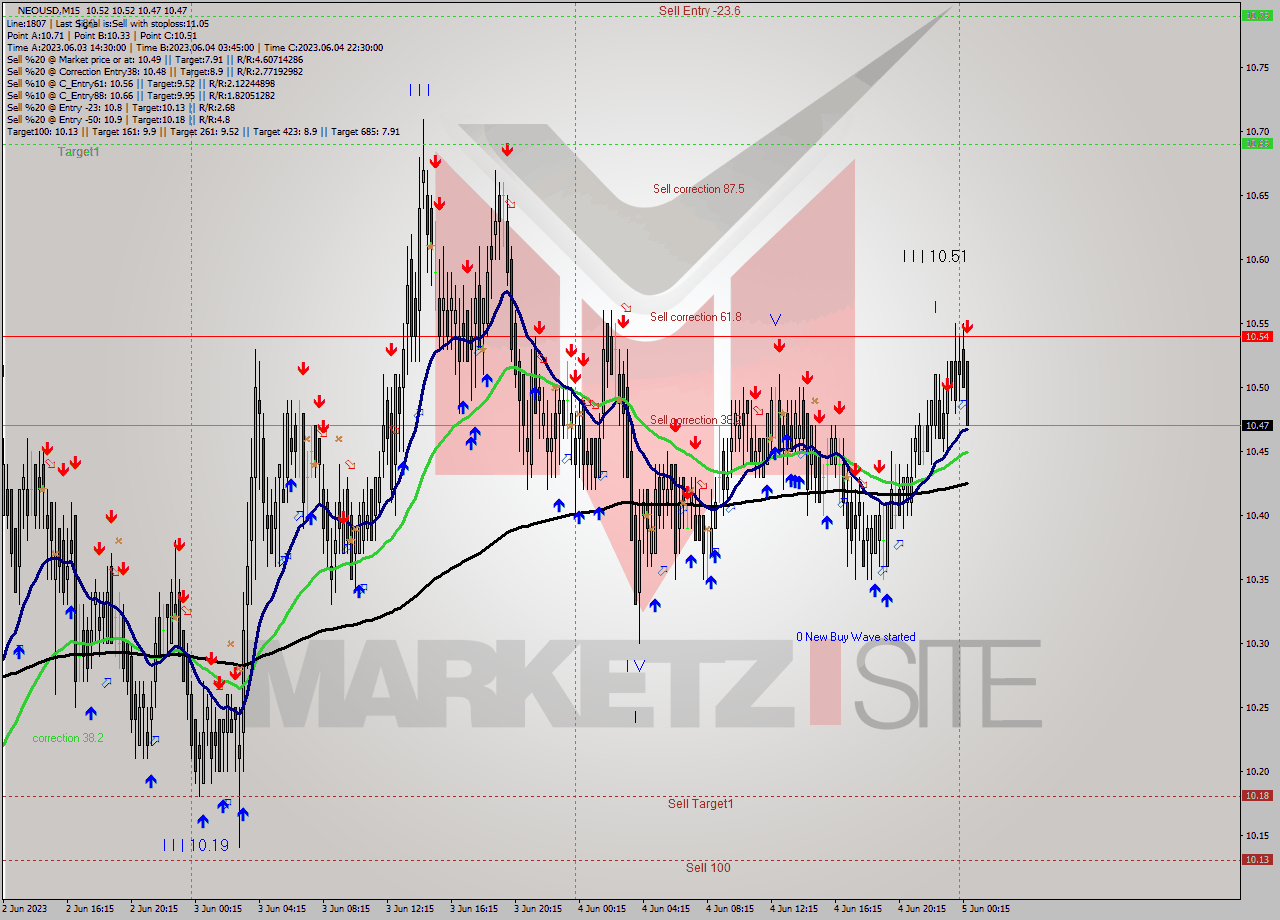The image size is (1280, 920).
Task: Select the 'Sell correction 61.8' label
Action: pyautogui.click(x=695, y=317)
